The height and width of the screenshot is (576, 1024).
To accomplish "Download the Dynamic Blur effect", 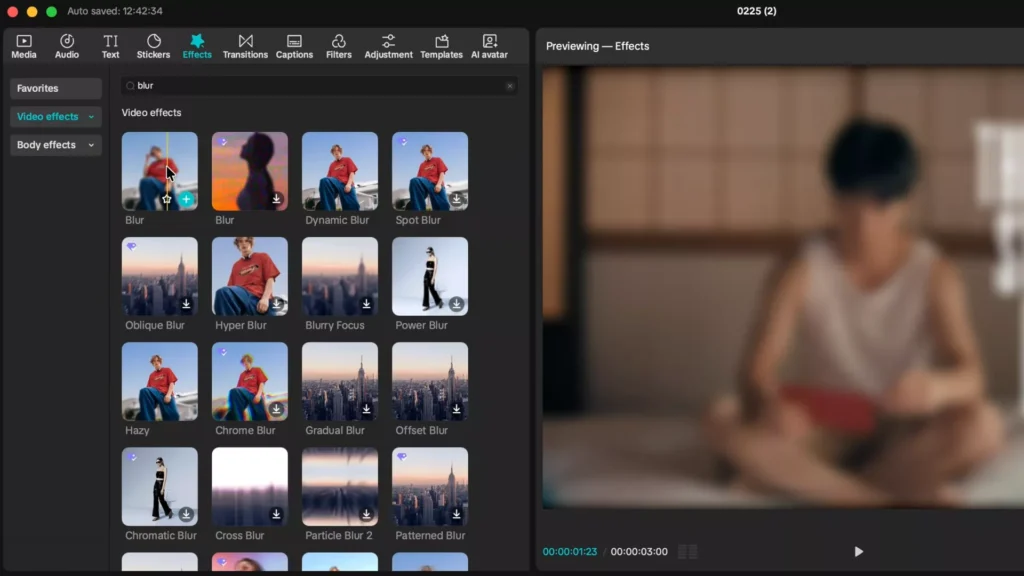I will click(367, 199).
